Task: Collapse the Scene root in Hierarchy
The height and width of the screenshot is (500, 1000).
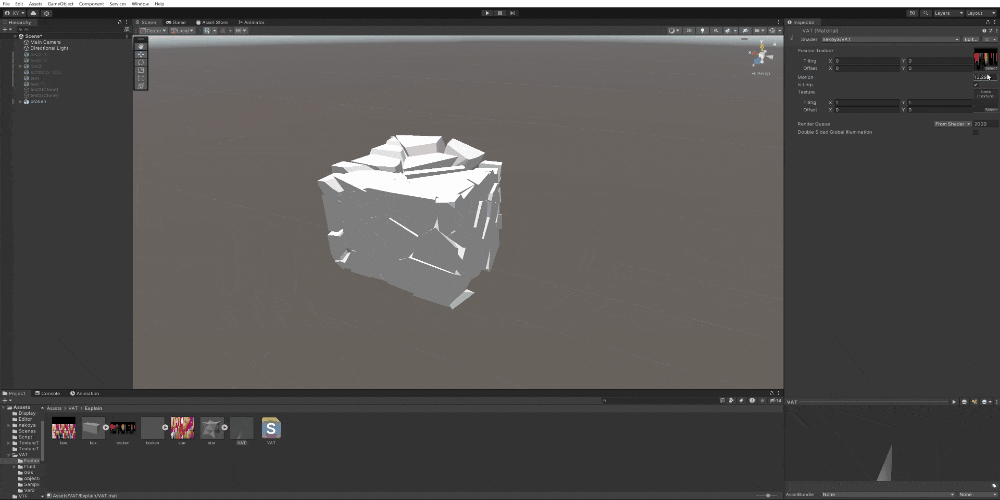Action: point(16,36)
